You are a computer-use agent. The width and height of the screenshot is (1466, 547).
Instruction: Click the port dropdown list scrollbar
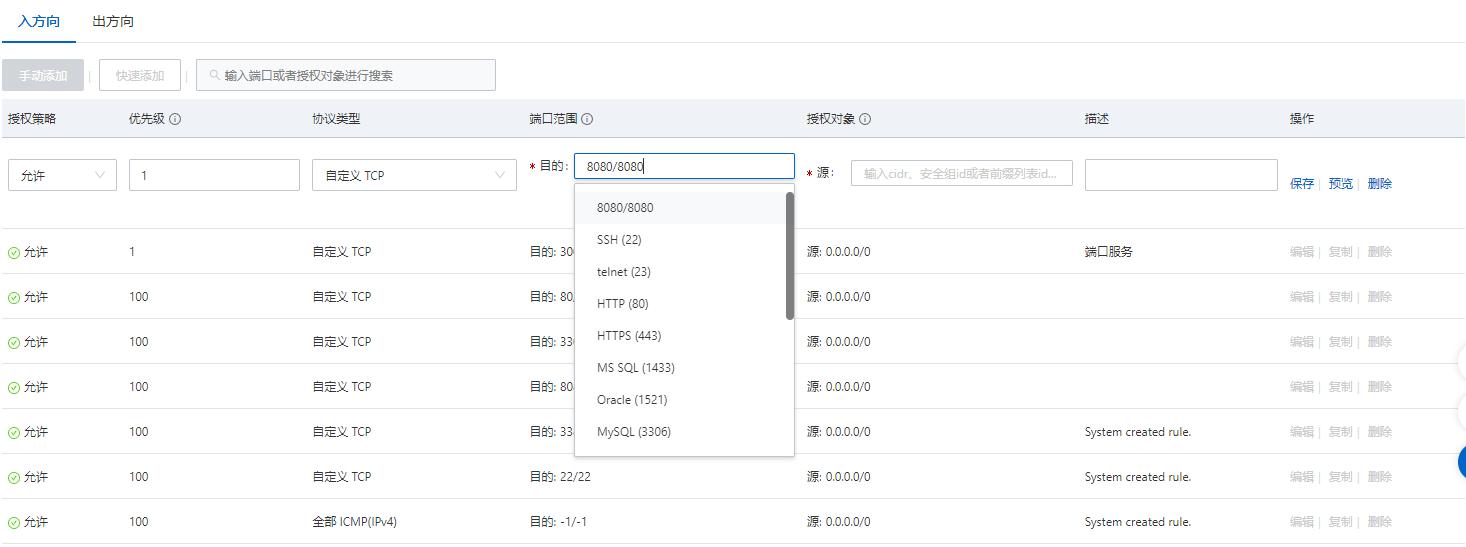(x=790, y=256)
